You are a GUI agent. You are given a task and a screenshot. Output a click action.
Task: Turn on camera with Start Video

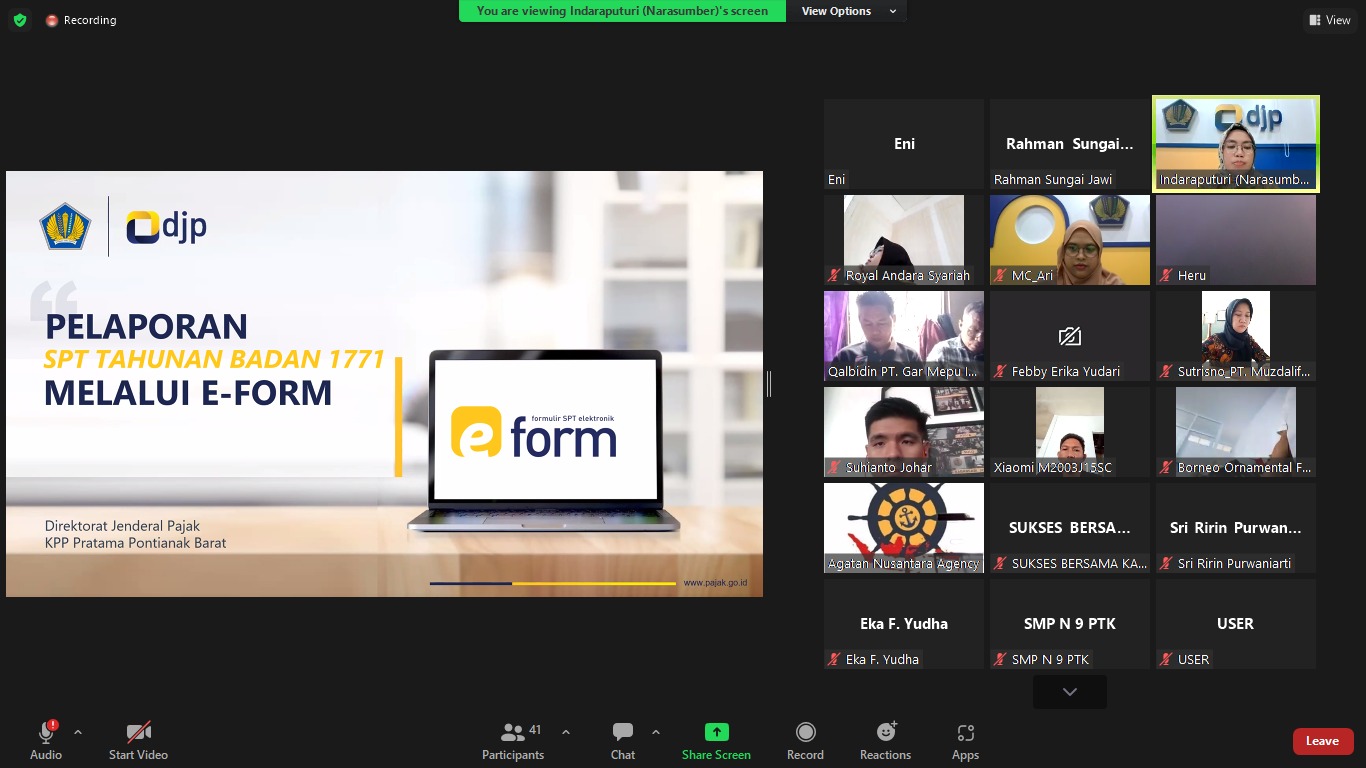point(138,741)
